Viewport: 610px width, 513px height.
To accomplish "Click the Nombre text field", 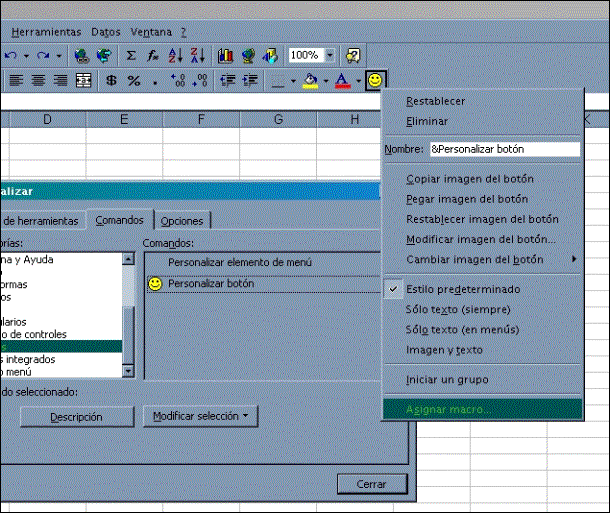I will click(503, 149).
